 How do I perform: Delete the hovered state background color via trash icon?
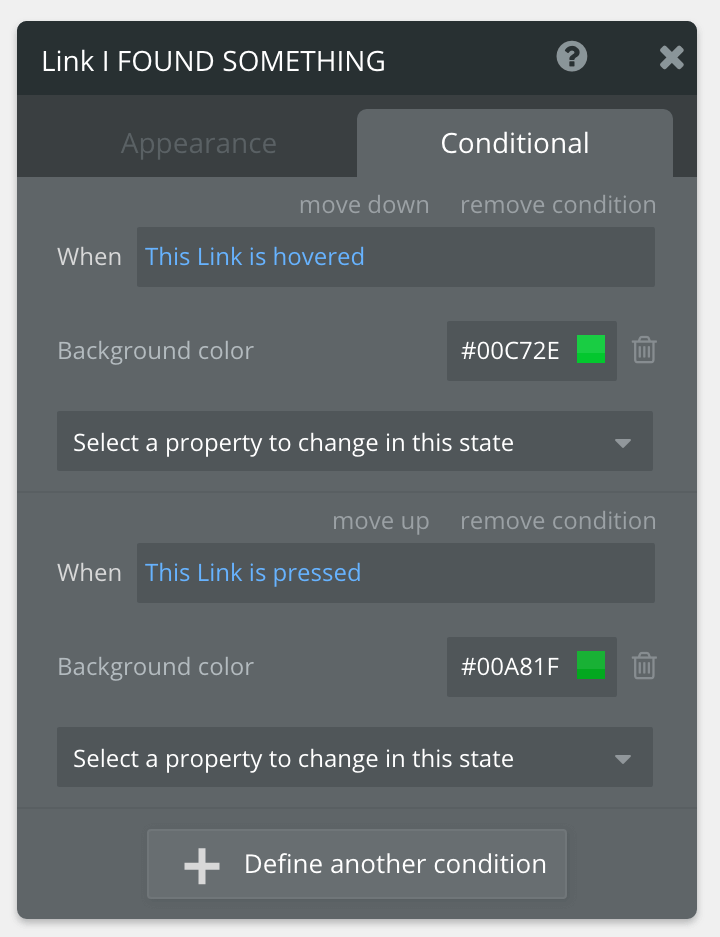(644, 350)
